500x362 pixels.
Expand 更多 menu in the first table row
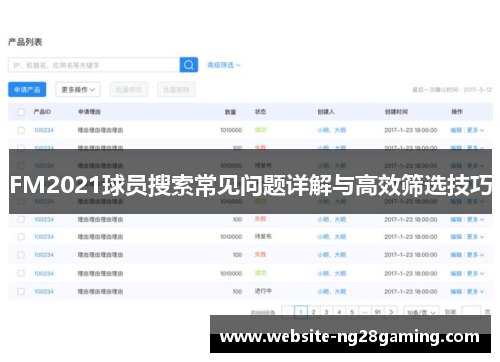tap(475, 130)
